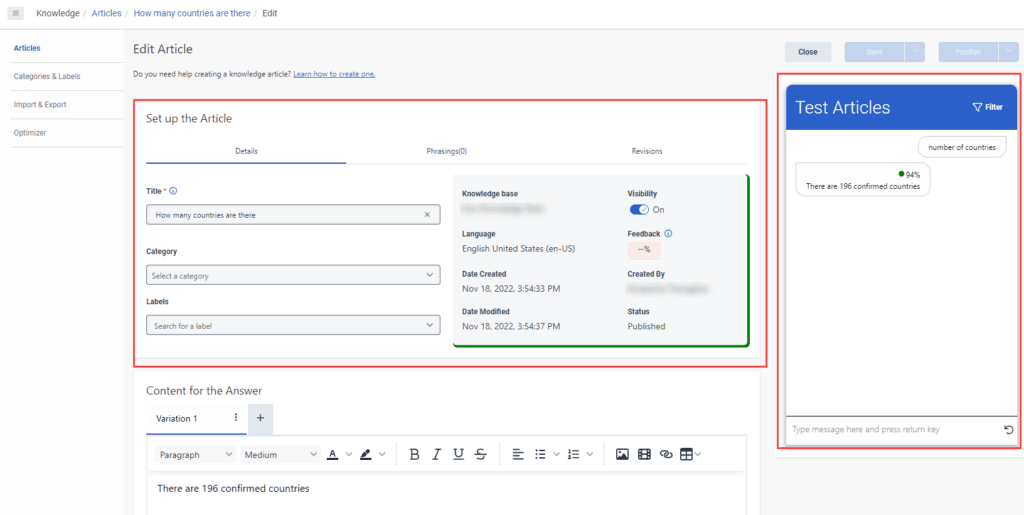Insert a video into the answer
Viewport: 1024px width, 515px height.
tap(644, 454)
